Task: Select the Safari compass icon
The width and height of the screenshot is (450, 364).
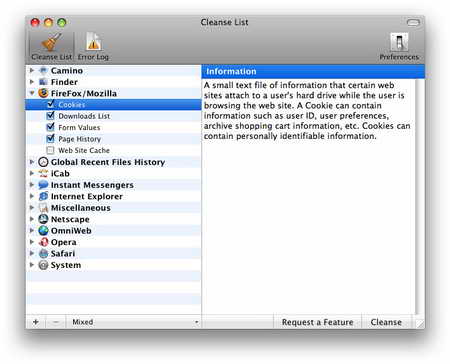Action: [43, 254]
